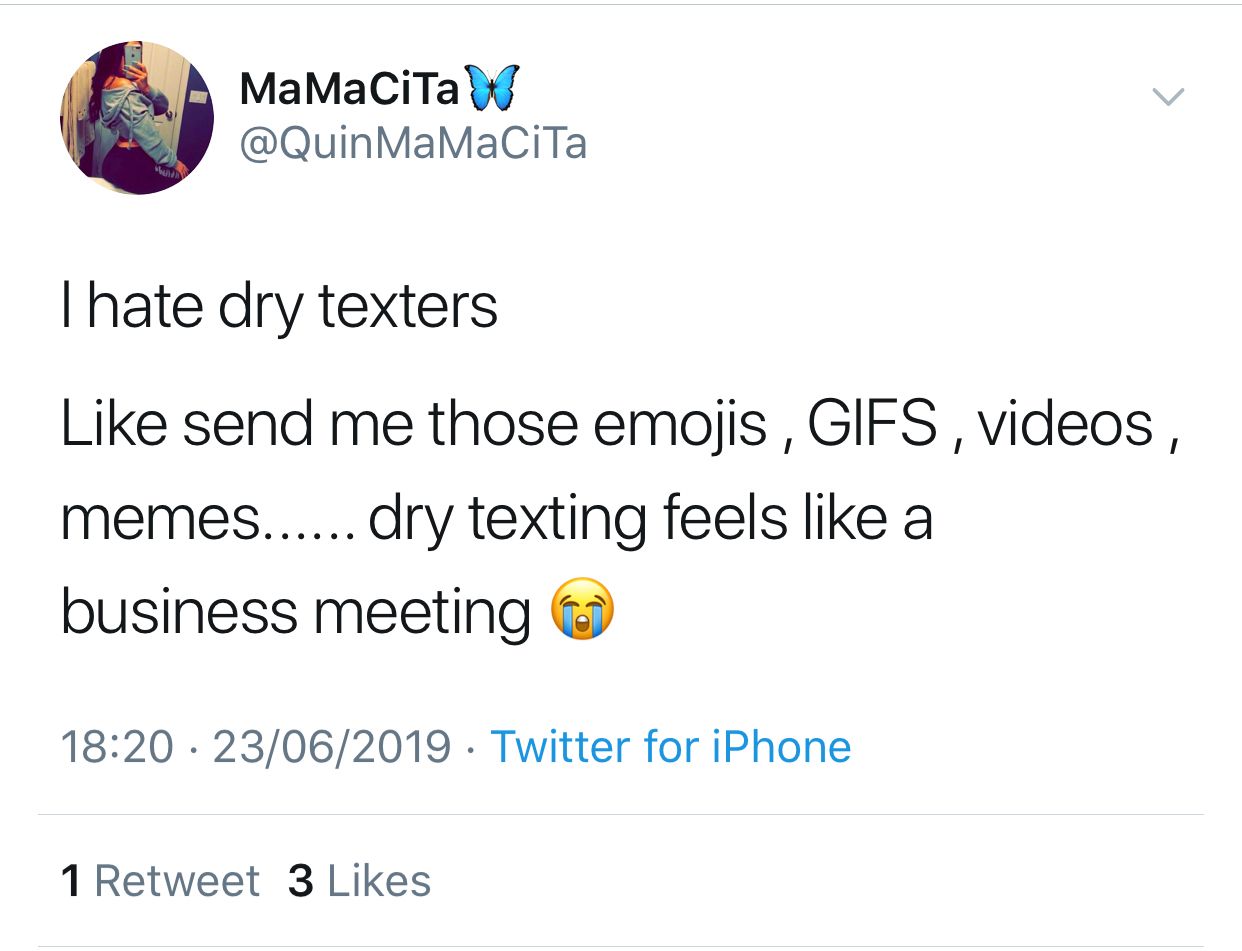The height and width of the screenshot is (951, 1242).
Task: Click the word "emojis" in the tweet
Action: (x=679, y=424)
